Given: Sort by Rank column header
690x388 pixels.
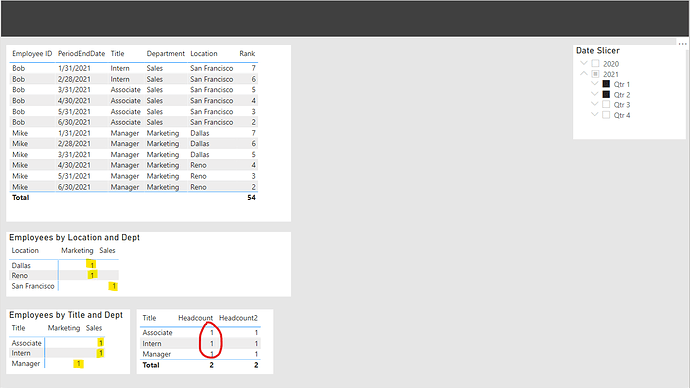Looking at the screenshot, I should [x=247, y=54].
